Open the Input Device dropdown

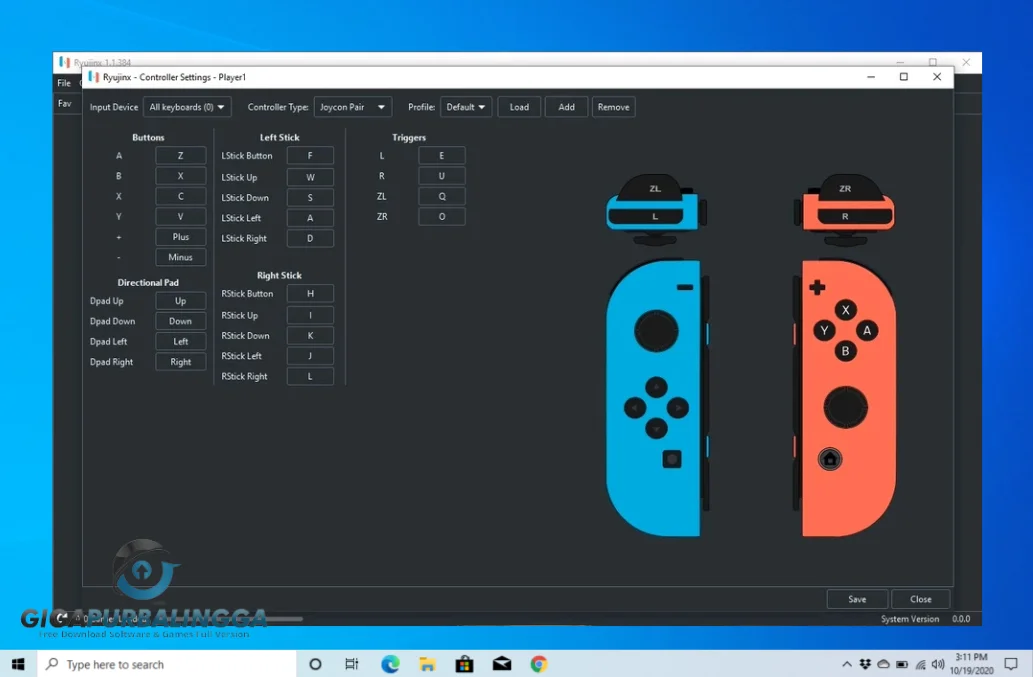187,107
